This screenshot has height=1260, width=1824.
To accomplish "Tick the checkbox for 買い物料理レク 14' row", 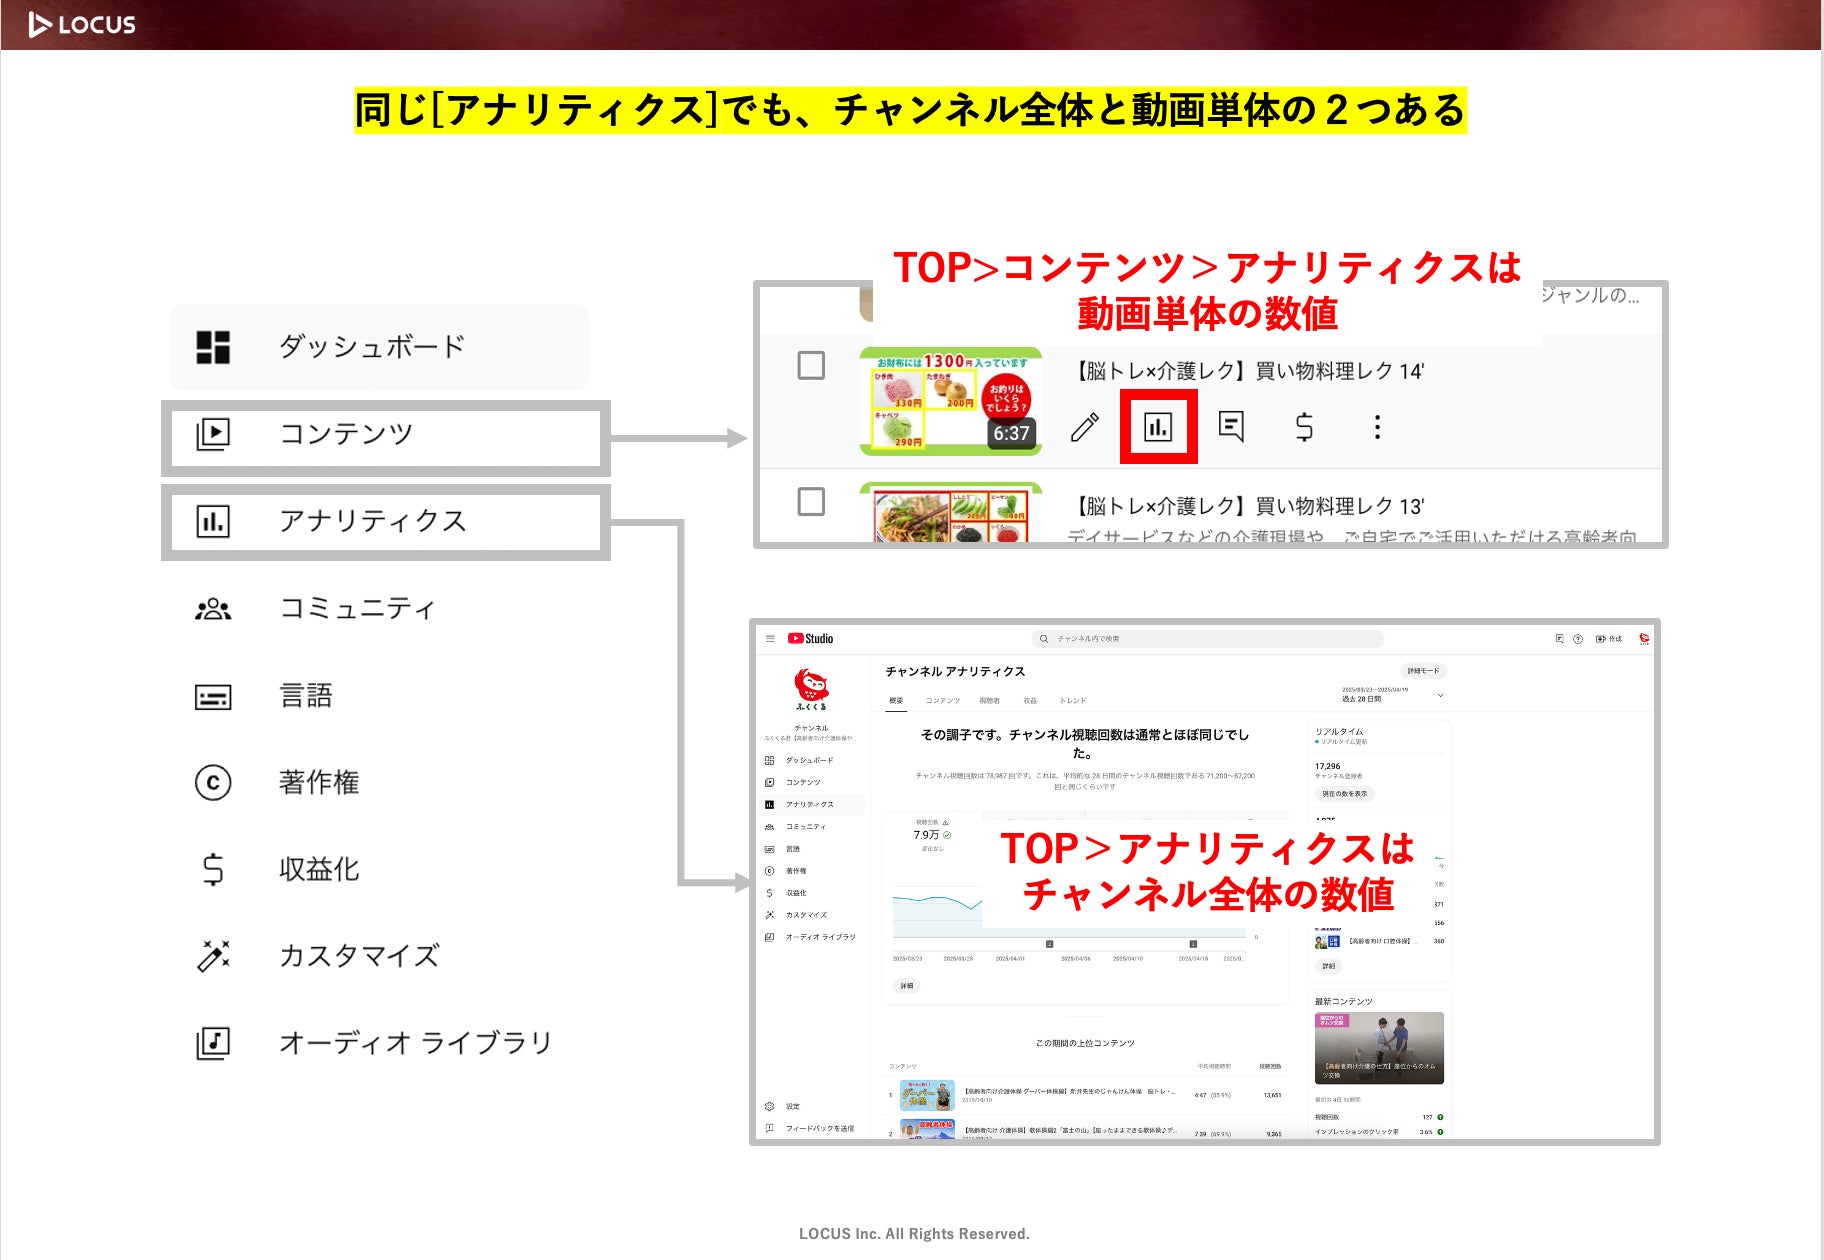I will (x=811, y=365).
